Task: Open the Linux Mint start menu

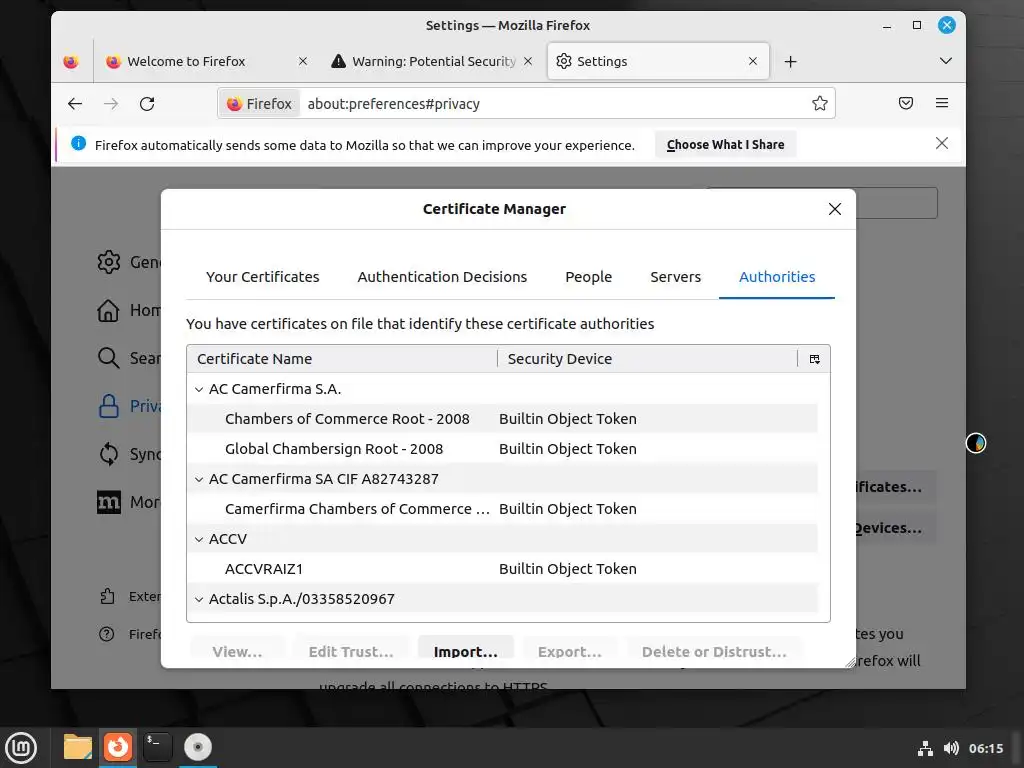Action: [x=21, y=748]
